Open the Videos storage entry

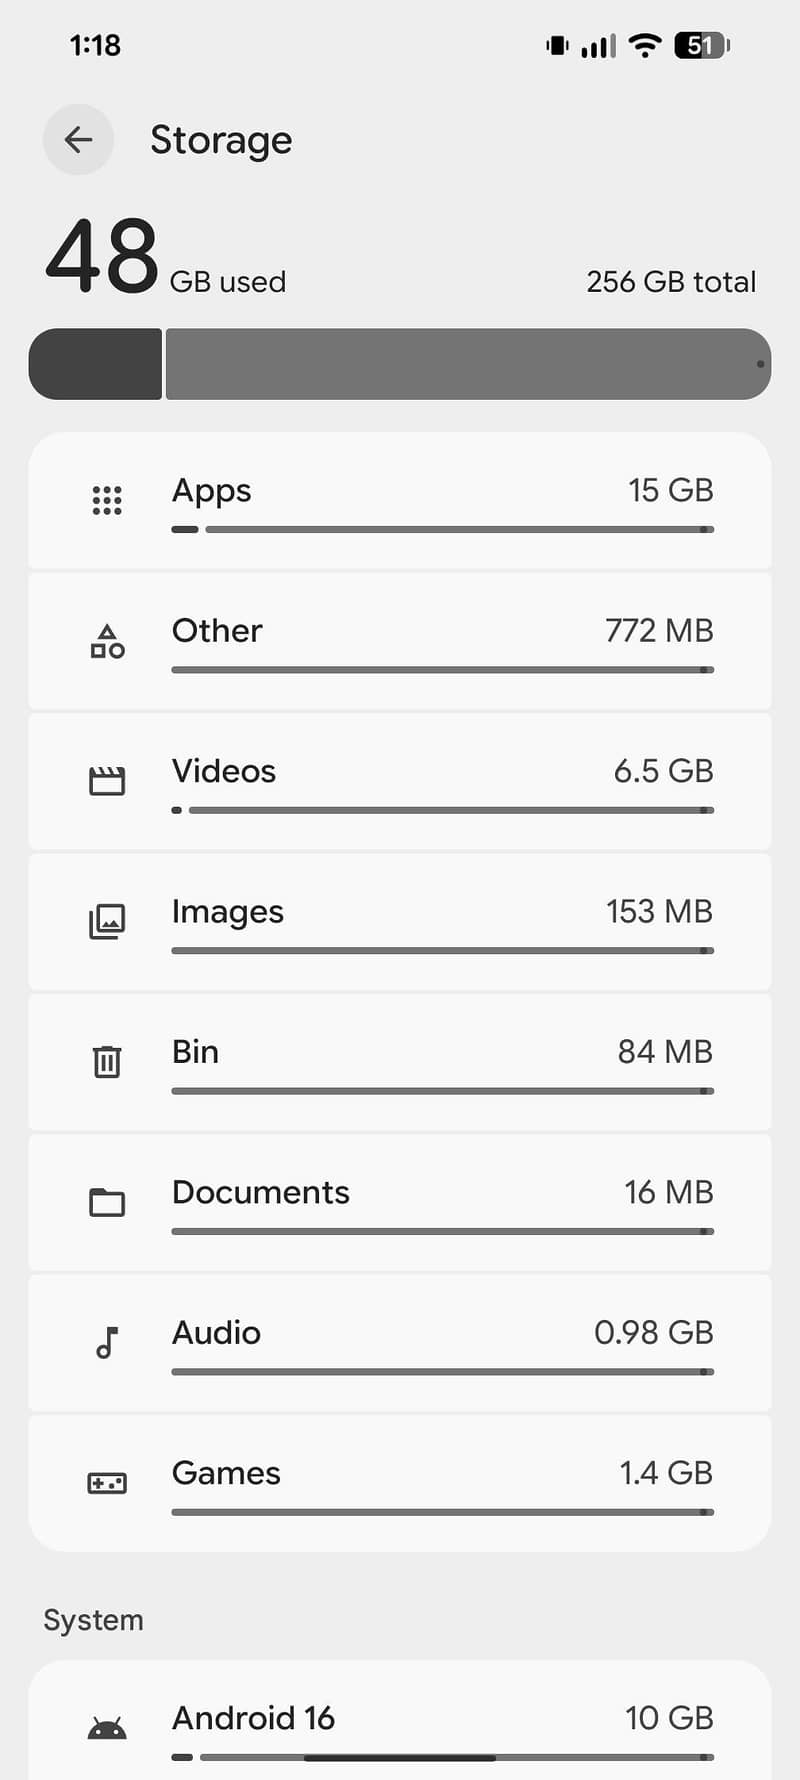coord(224,771)
